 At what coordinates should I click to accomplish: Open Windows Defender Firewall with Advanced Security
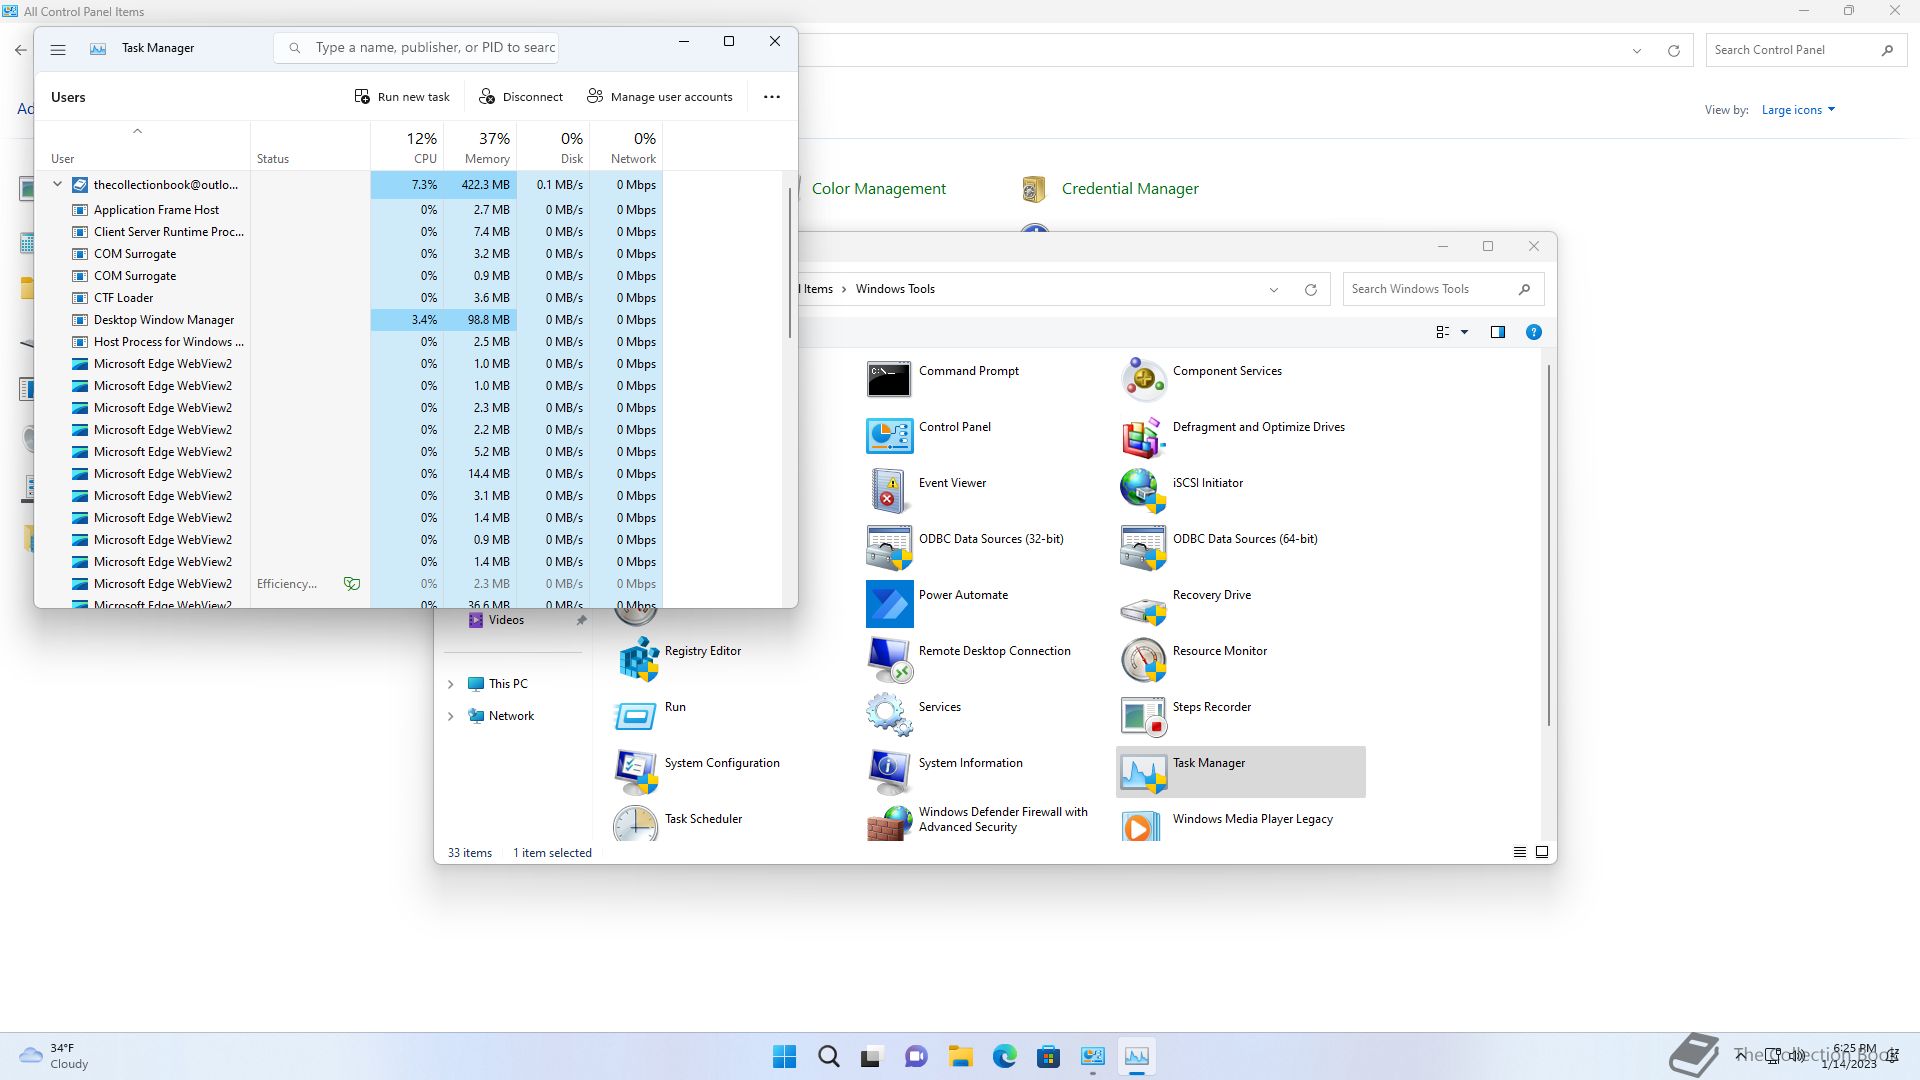[889, 823]
